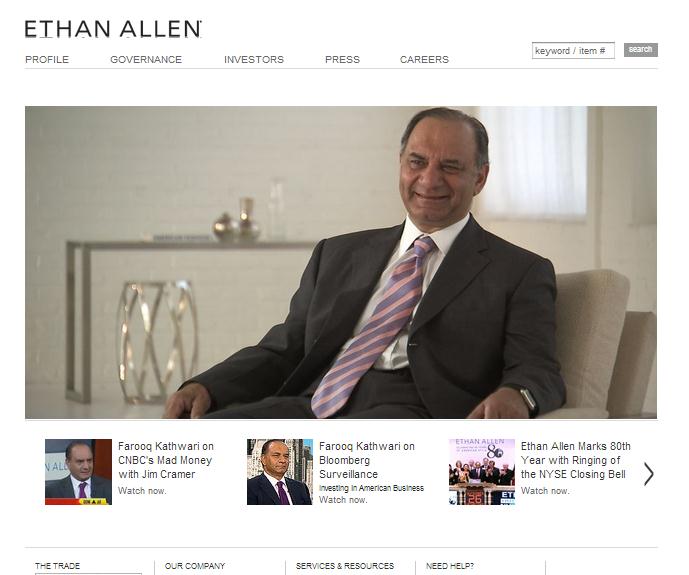
Task: Play the main video of the man in the suit
Action: click(341, 262)
